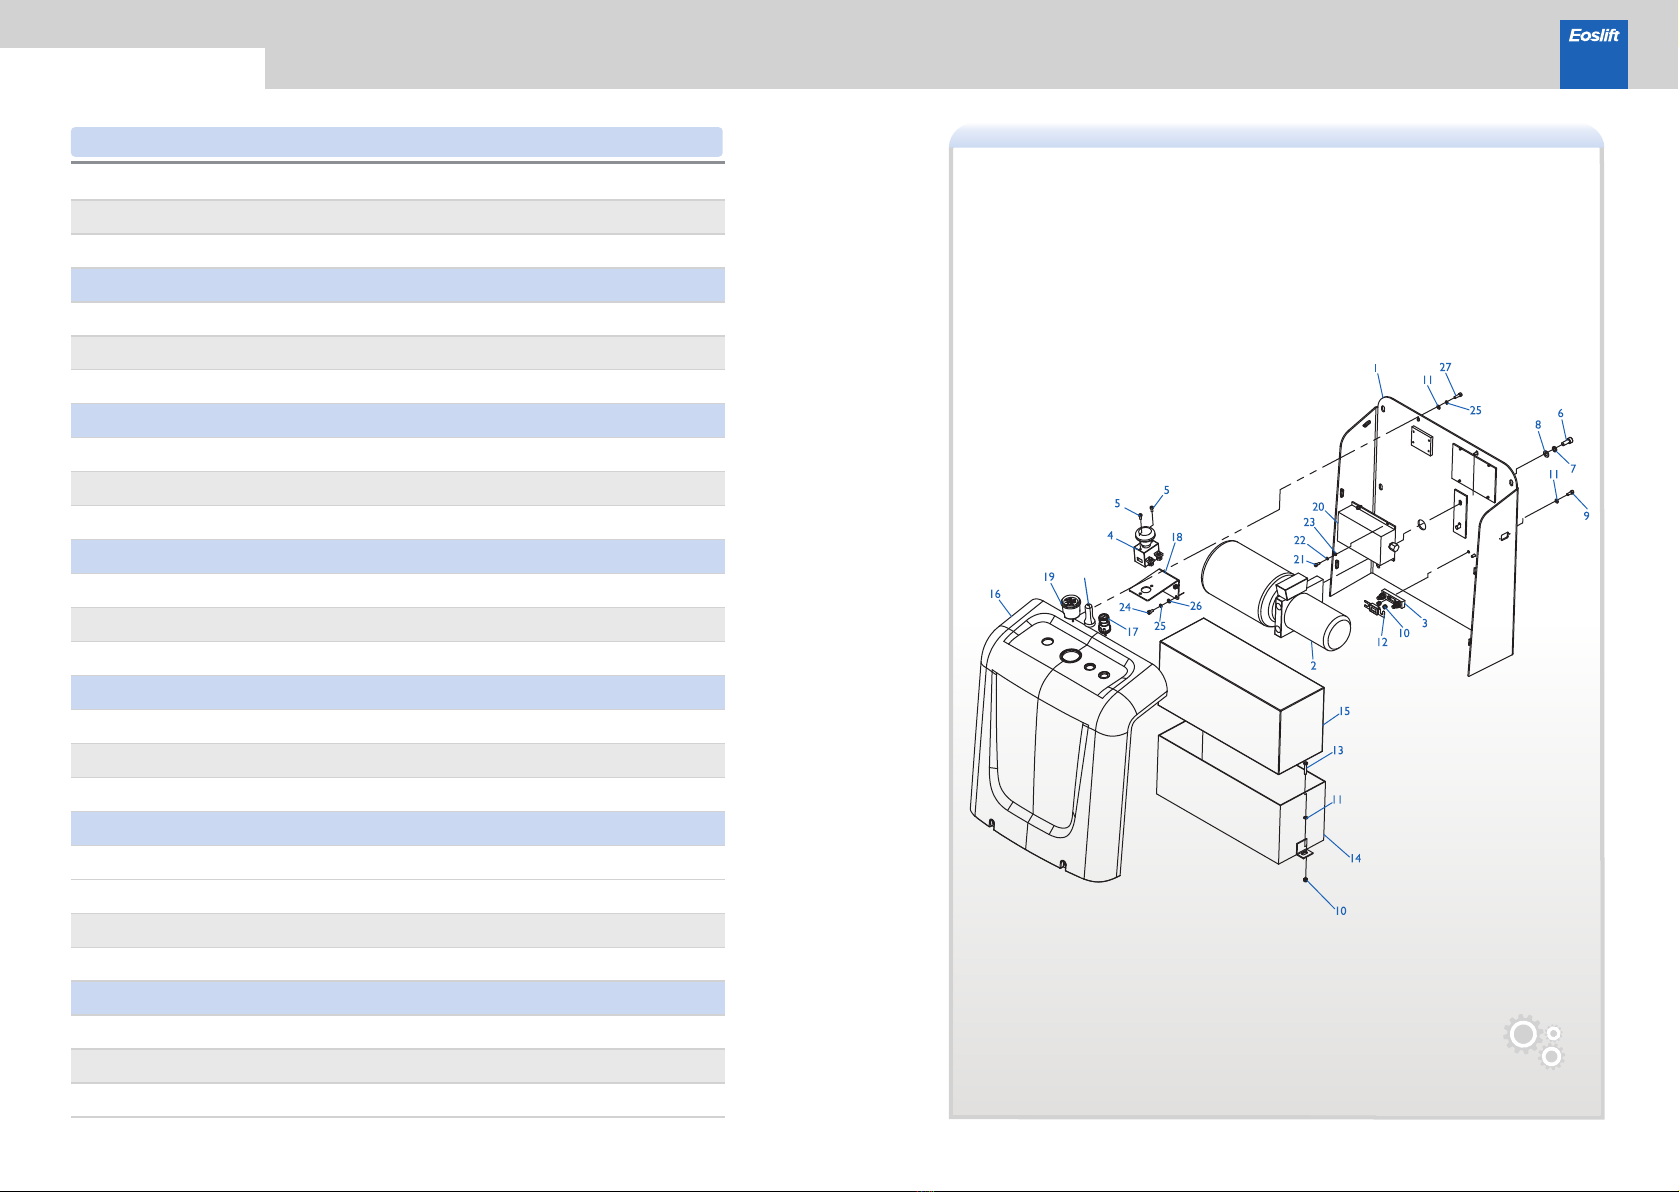
Task: Select part number label 15
Action: click(1345, 711)
